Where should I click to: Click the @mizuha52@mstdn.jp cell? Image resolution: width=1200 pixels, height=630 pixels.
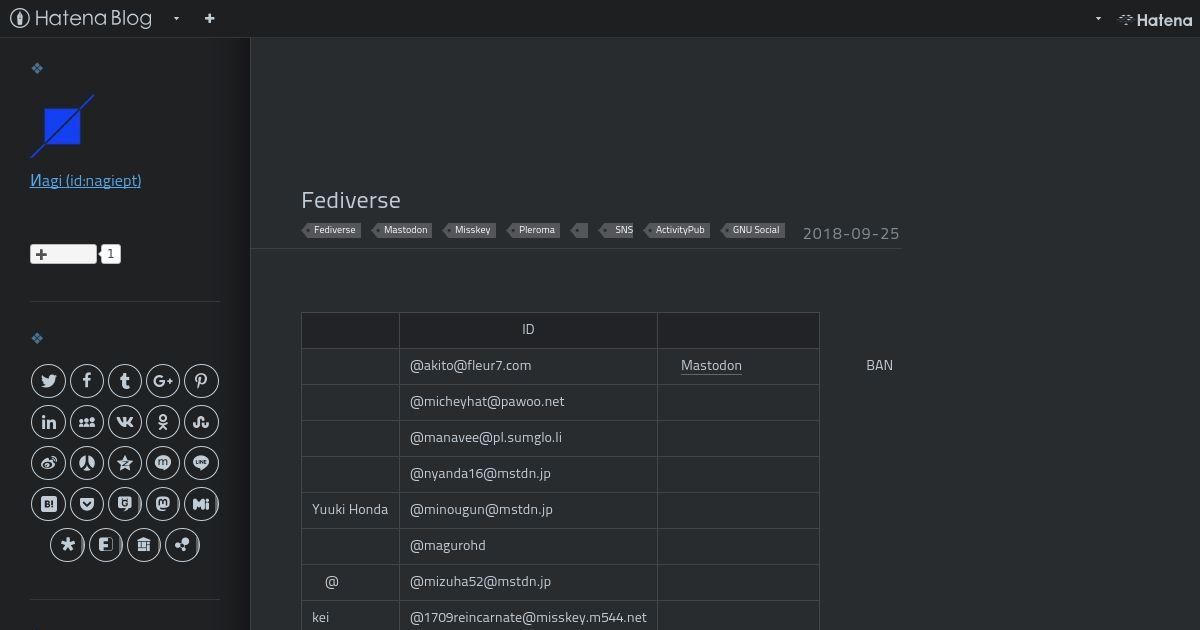[x=528, y=582]
